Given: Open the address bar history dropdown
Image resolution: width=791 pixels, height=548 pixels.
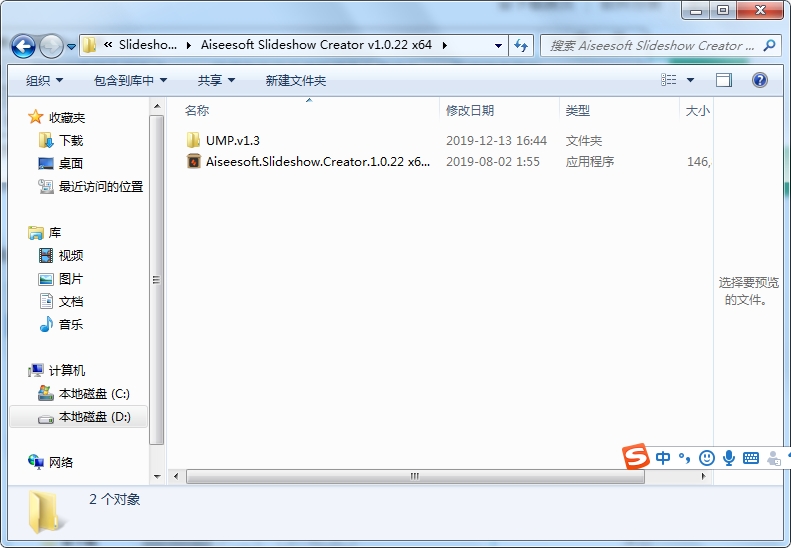Looking at the screenshot, I should (x=498, y=45).
